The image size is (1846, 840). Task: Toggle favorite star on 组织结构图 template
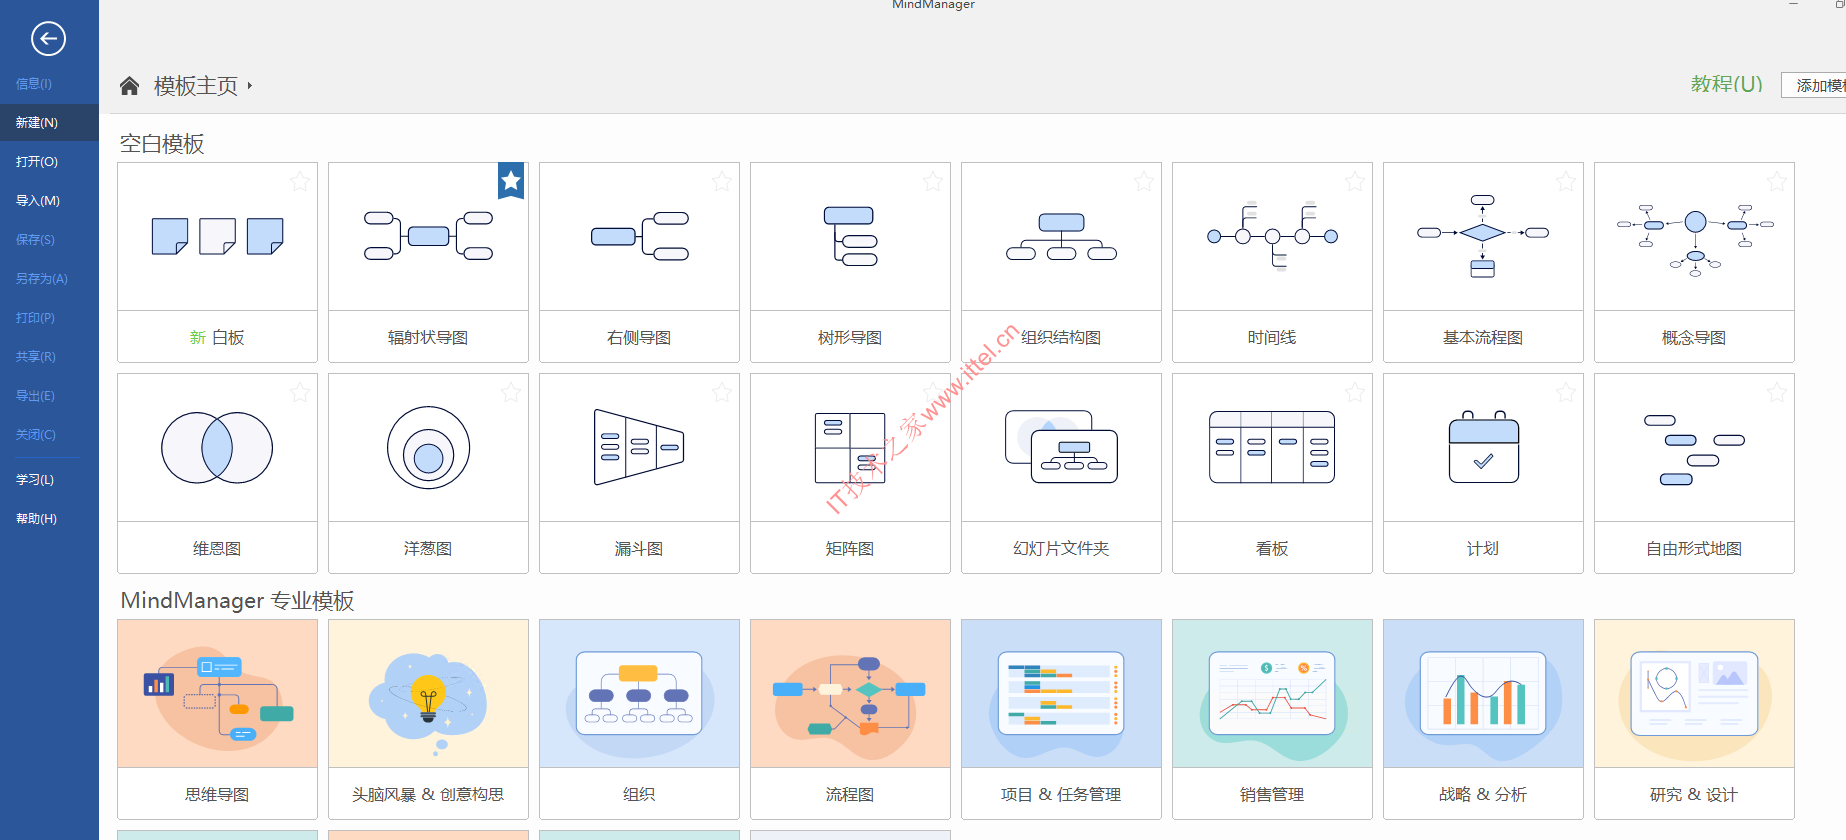coord(1144,181)
